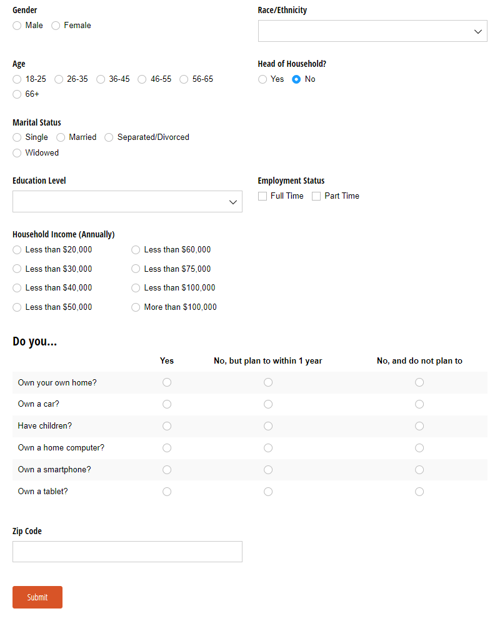Pick 'do not plan to' for Own a car
The image size is (500, 621).
coord(419,404)
